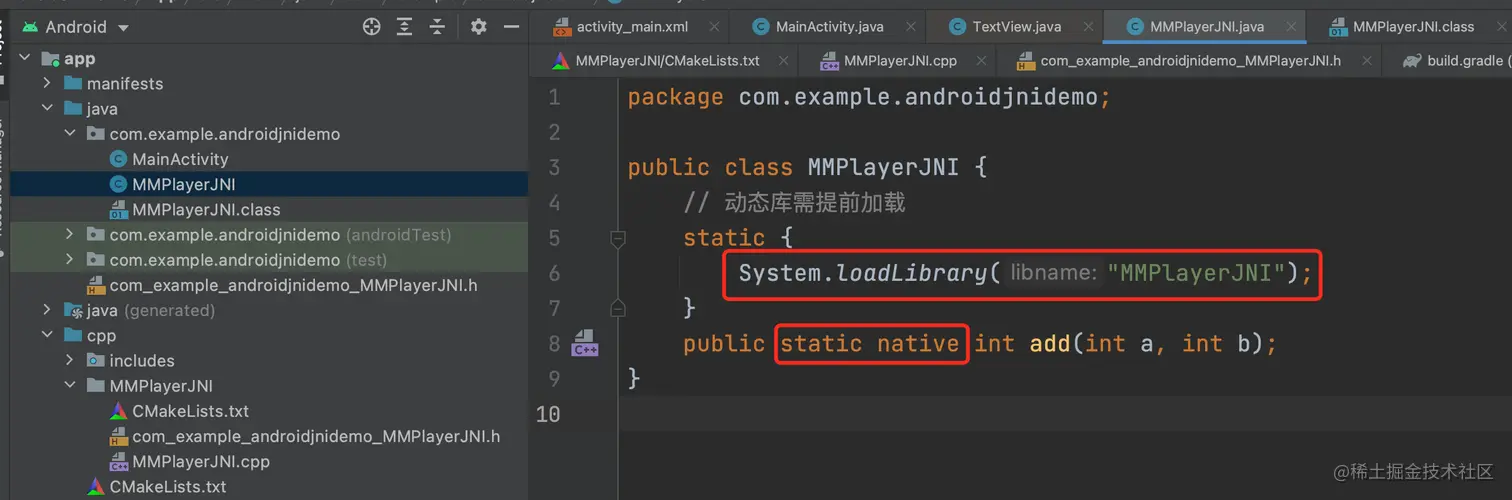Click the package declaration on line 1
Image resolution: width=1512 pixels, height=500 pixels.
coord(869,97)
